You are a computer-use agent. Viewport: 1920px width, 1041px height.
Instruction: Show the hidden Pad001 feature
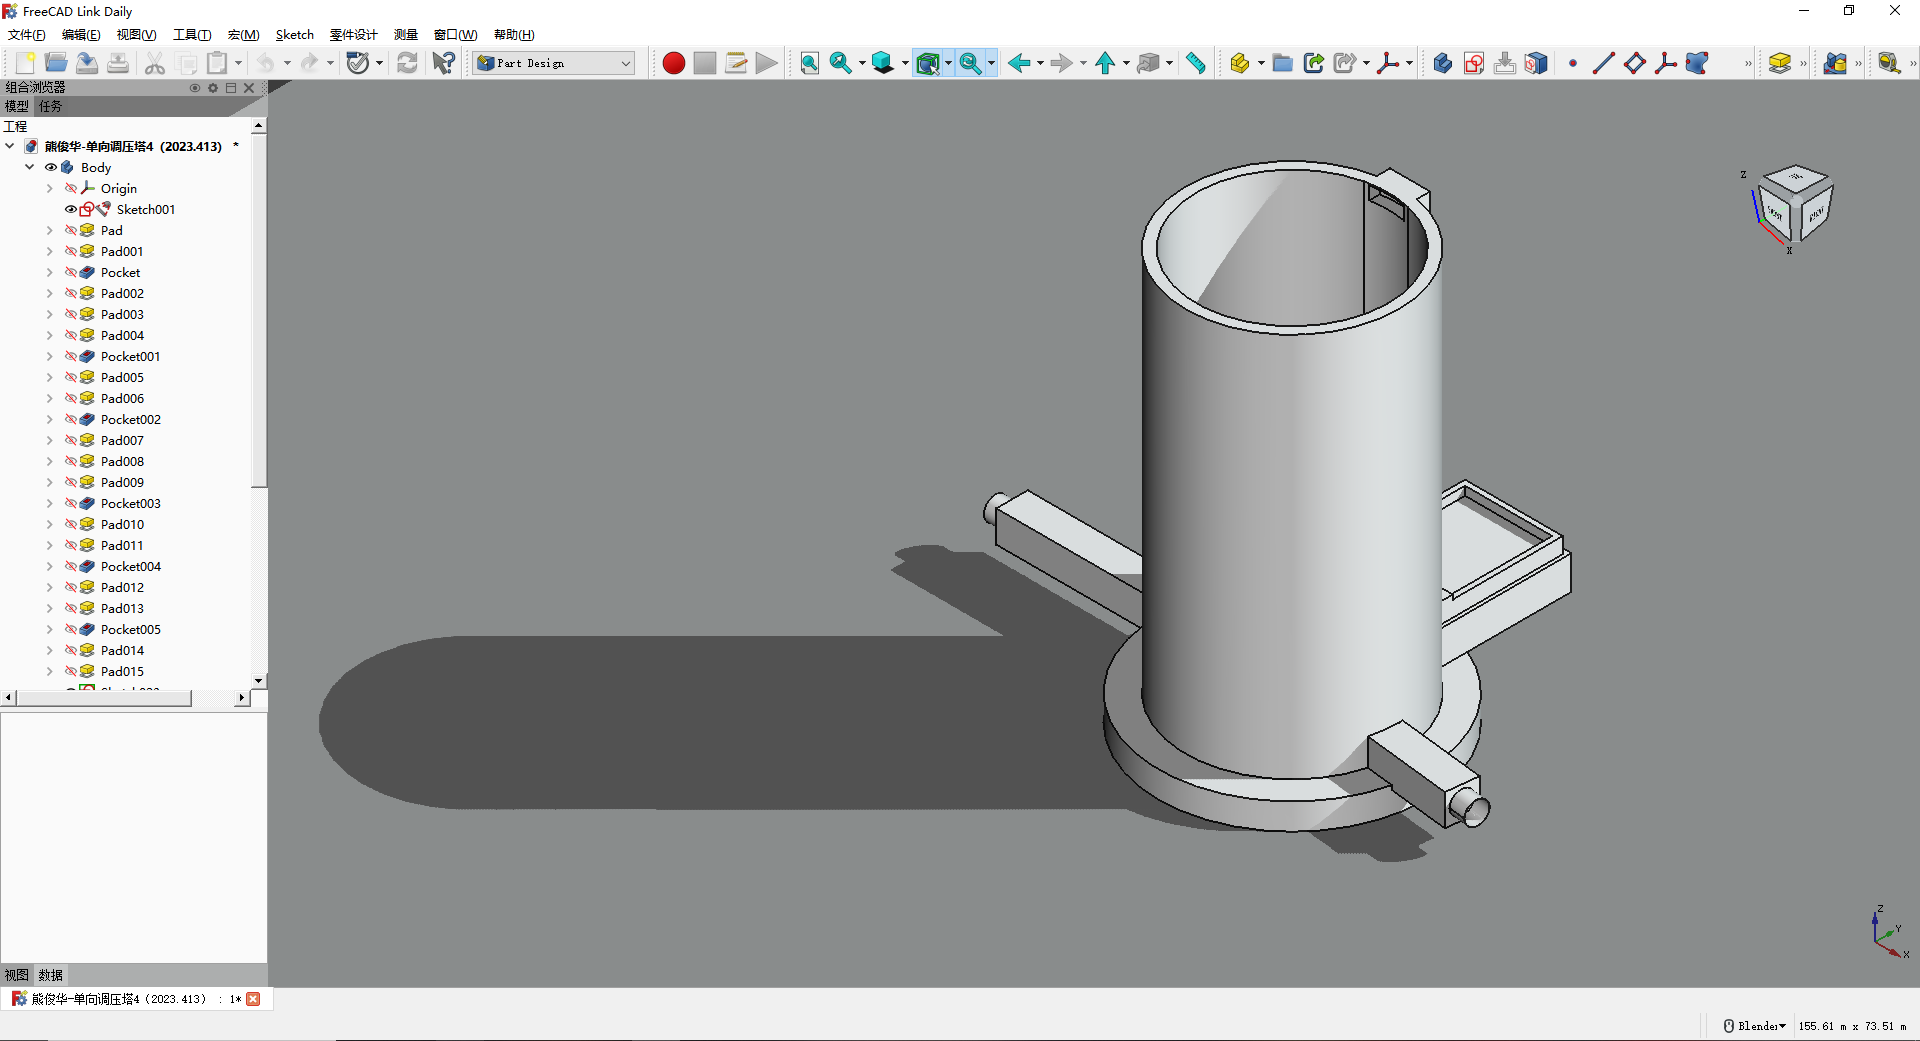[x=71, y=251]
